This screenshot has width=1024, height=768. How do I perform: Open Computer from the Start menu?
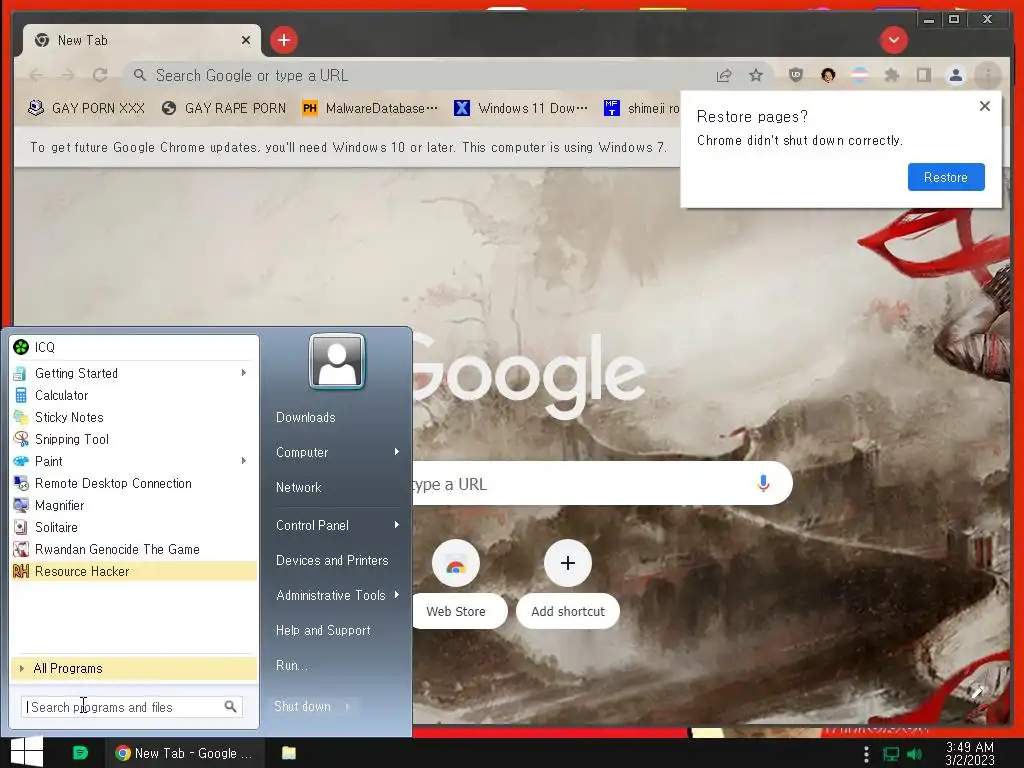(x=302, y=452)
